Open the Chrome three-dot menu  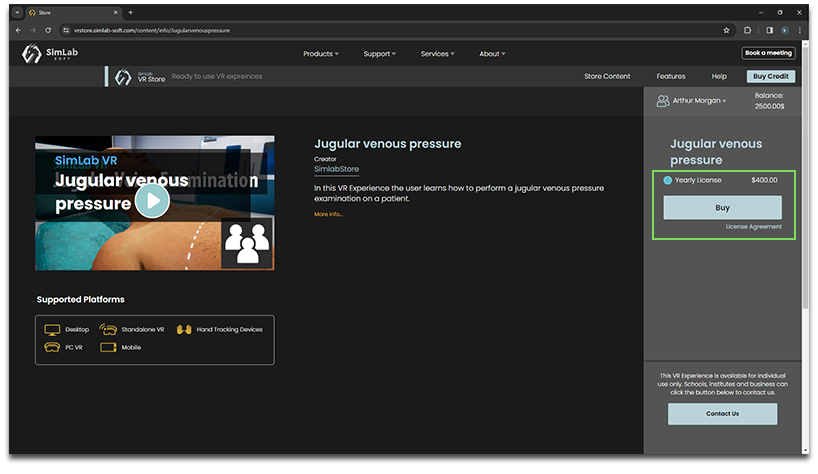(800, 30)
